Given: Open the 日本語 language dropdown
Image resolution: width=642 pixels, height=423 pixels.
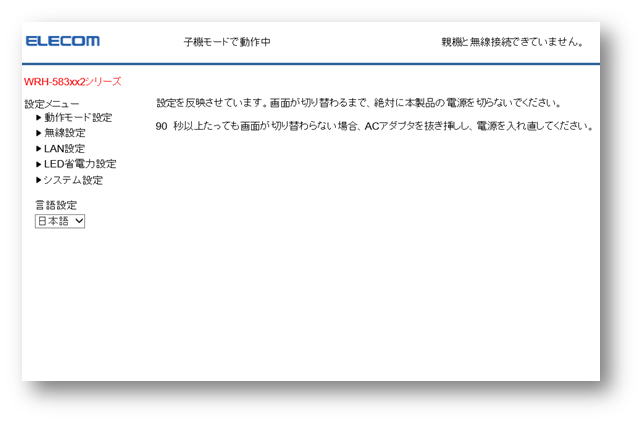Looking at the screenshot, I should pos(60,221).
